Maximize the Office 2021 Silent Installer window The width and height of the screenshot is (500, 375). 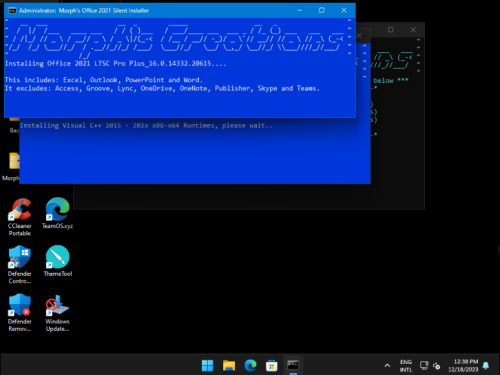tap(321, 10)
